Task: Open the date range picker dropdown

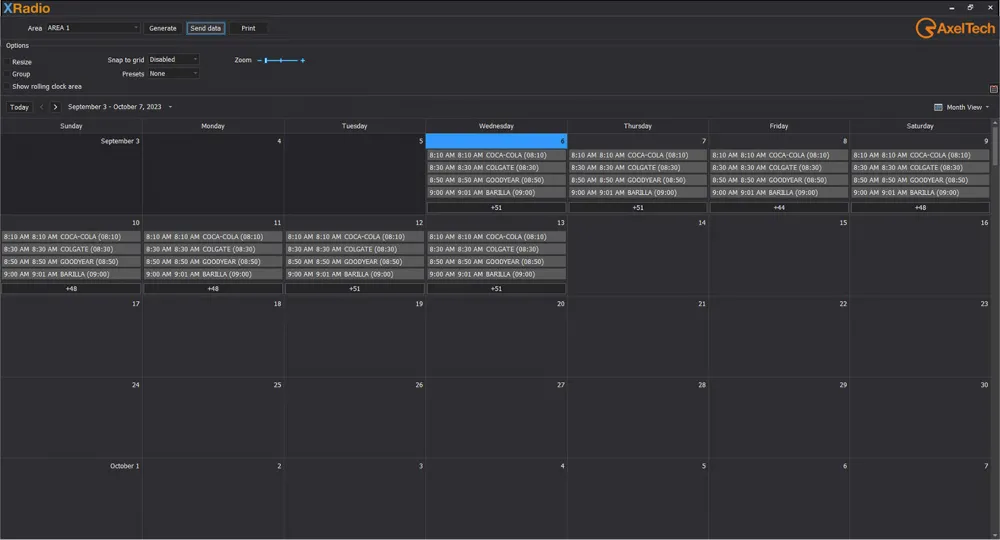Action: 170,107
